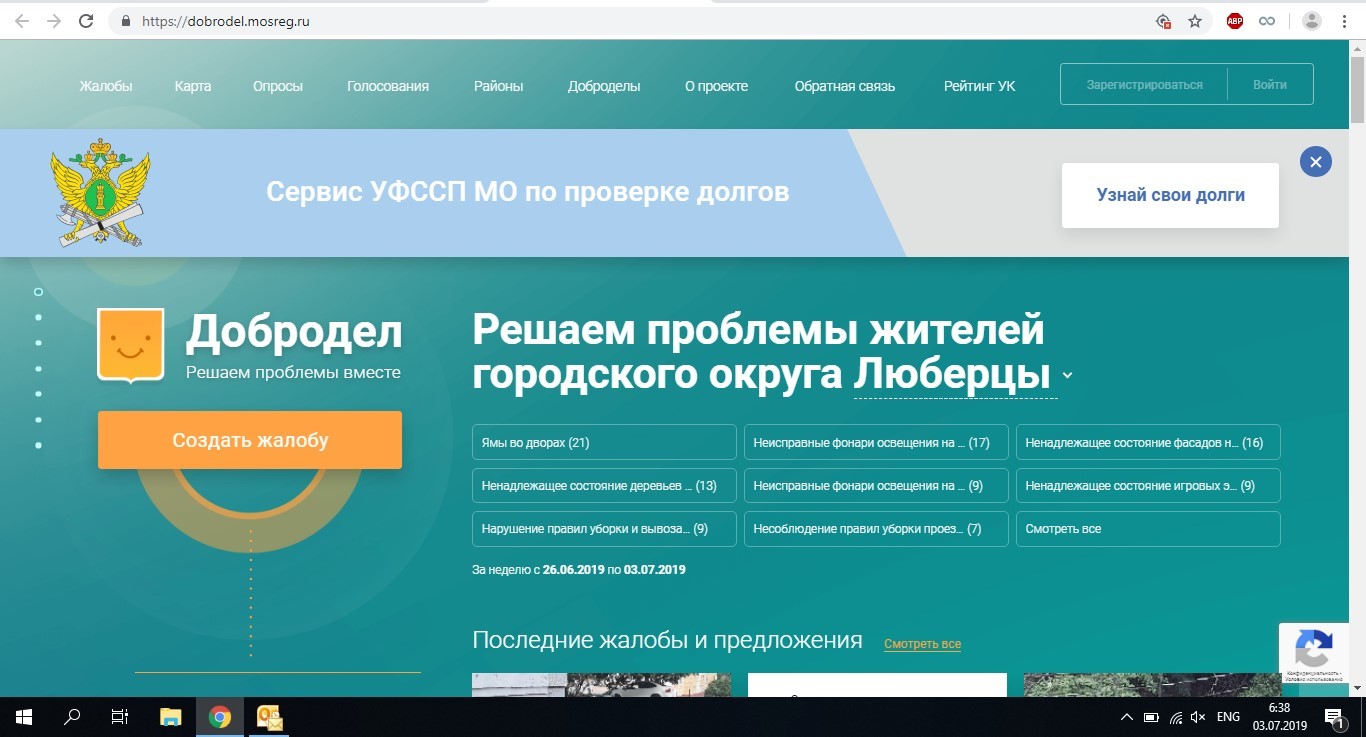The image size is (1366, 737).
Task: Click the Смотреть все link beside recent complaints
Action: click(x=922, y=644)
